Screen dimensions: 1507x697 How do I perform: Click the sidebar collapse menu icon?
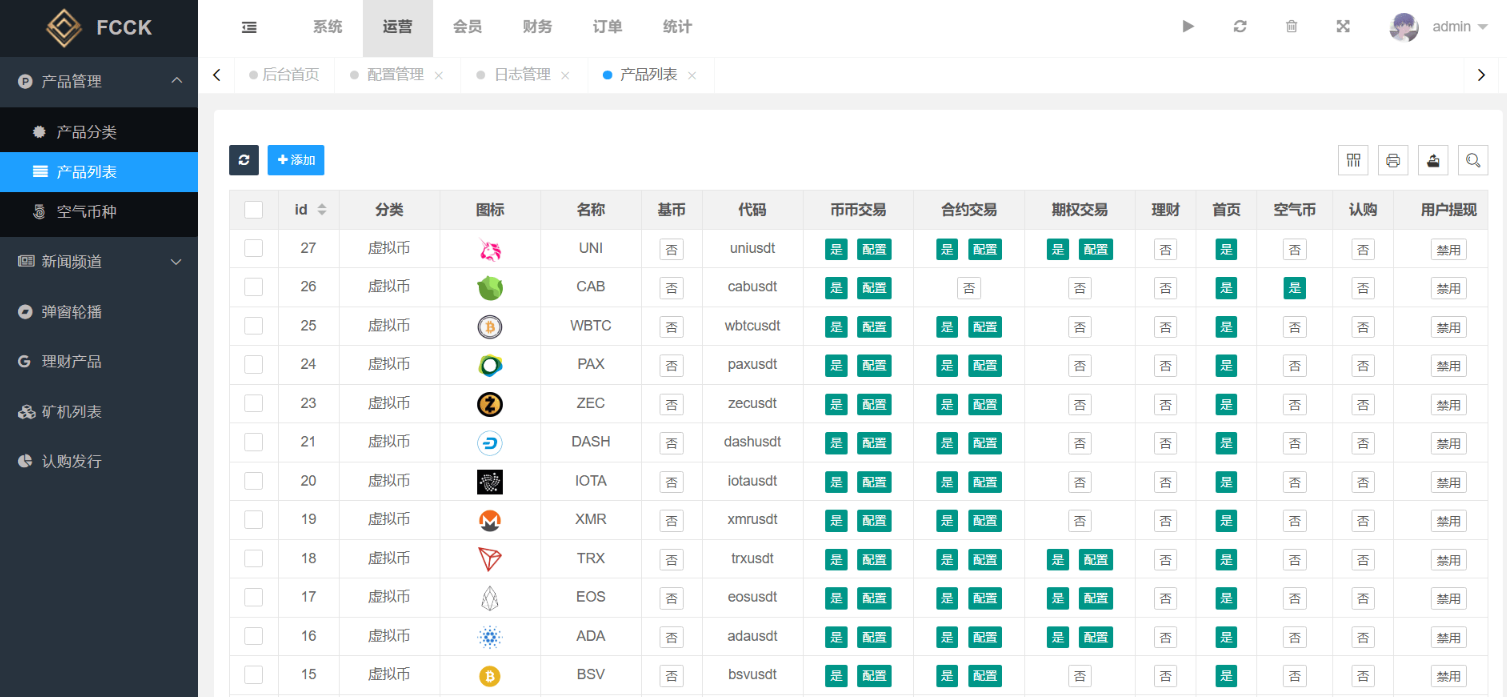tap(249, 27)
